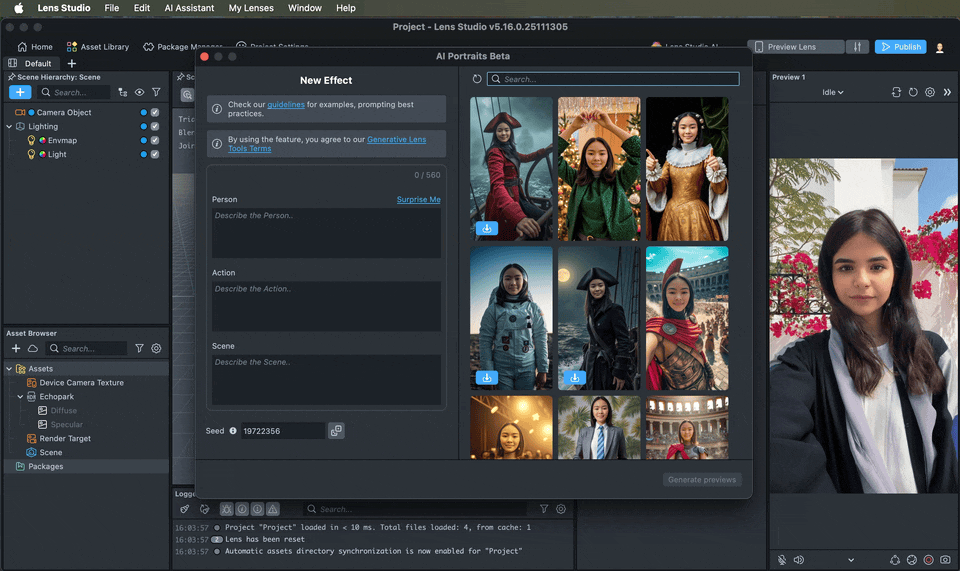Screen dimensions: 960x571
Task: Click the Describe the Person text field
Action: tap(326, 233)
